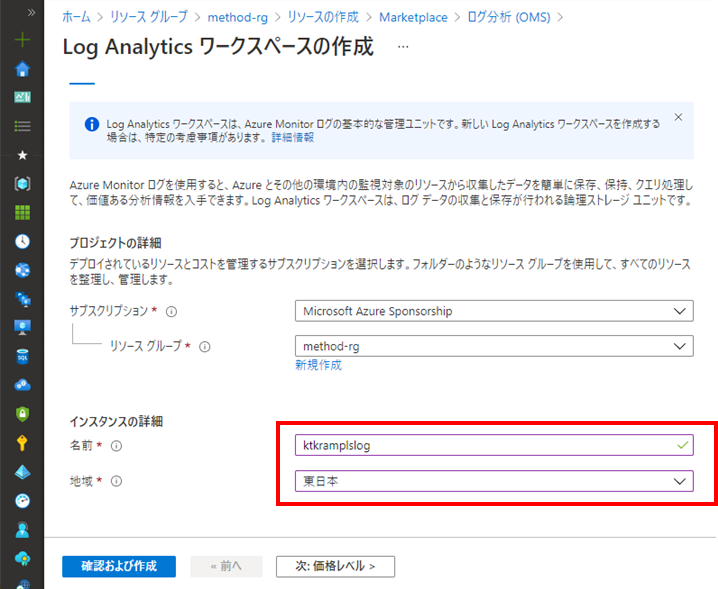Open the リソース グループ dropdown

(494, 346)
